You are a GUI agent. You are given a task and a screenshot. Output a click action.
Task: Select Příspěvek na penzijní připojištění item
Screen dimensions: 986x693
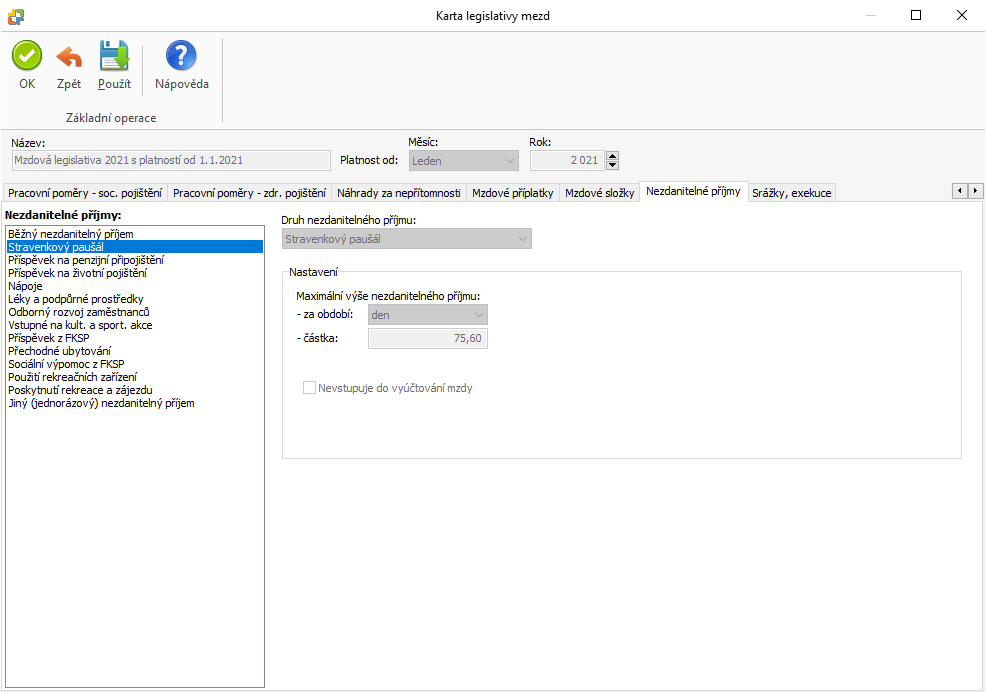pos(86,260)
